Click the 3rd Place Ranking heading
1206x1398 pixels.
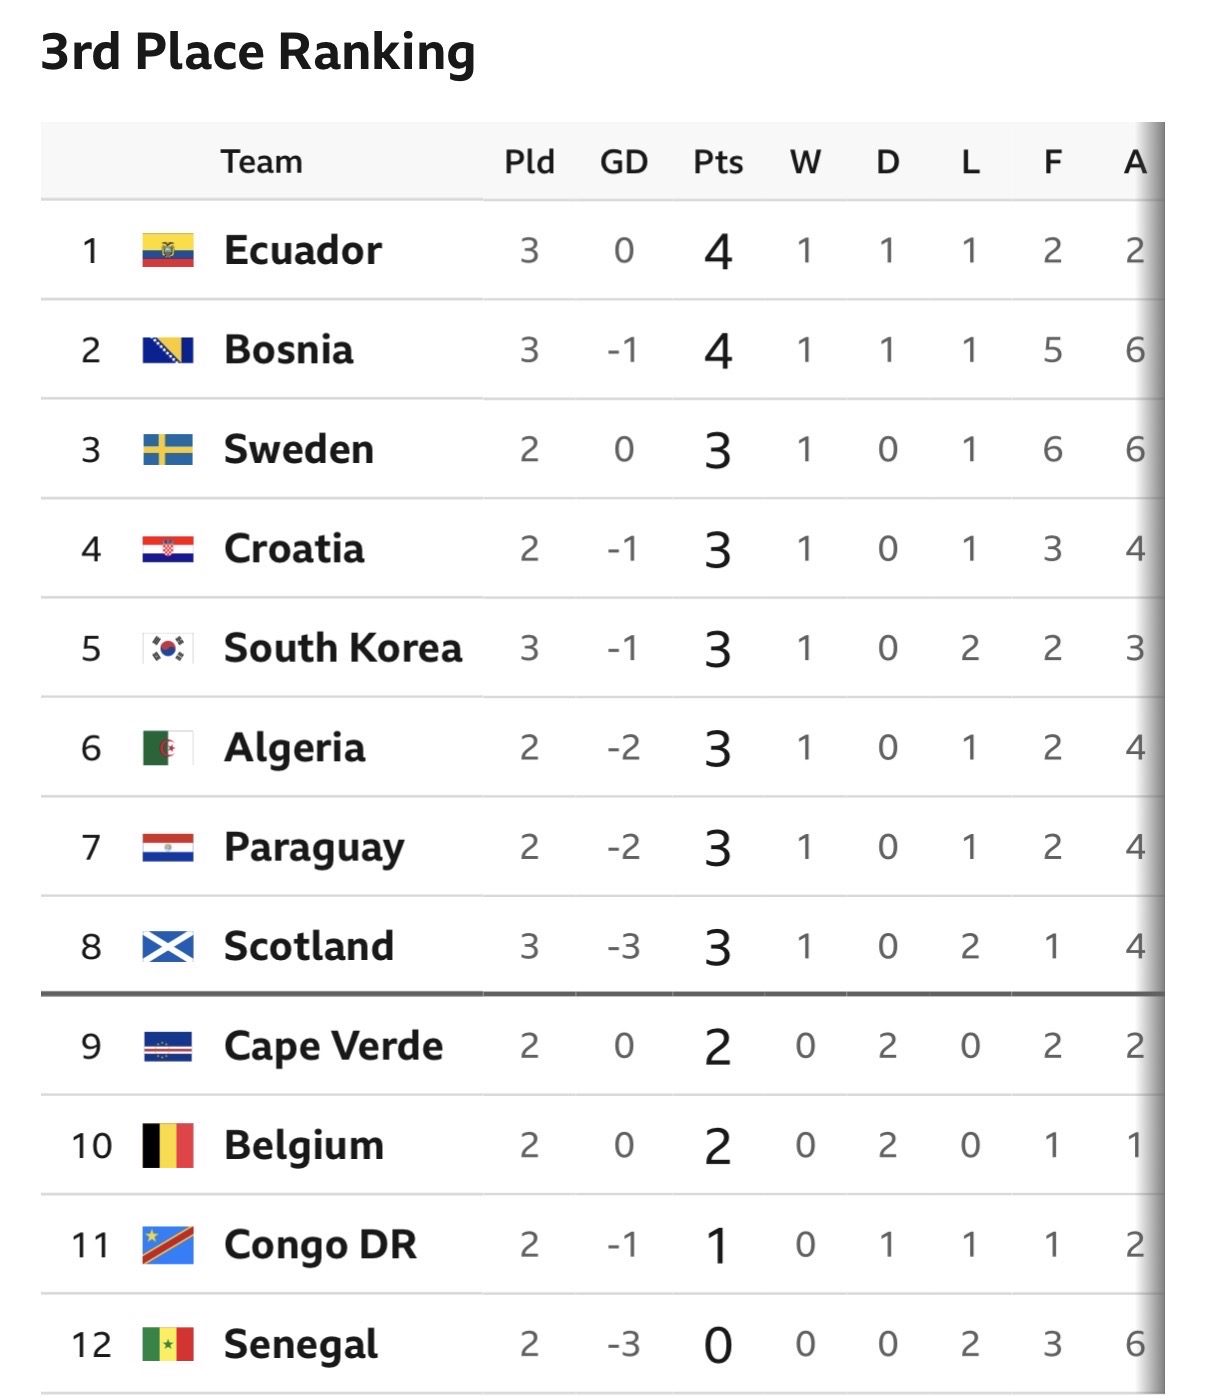(x=258, y=52)
